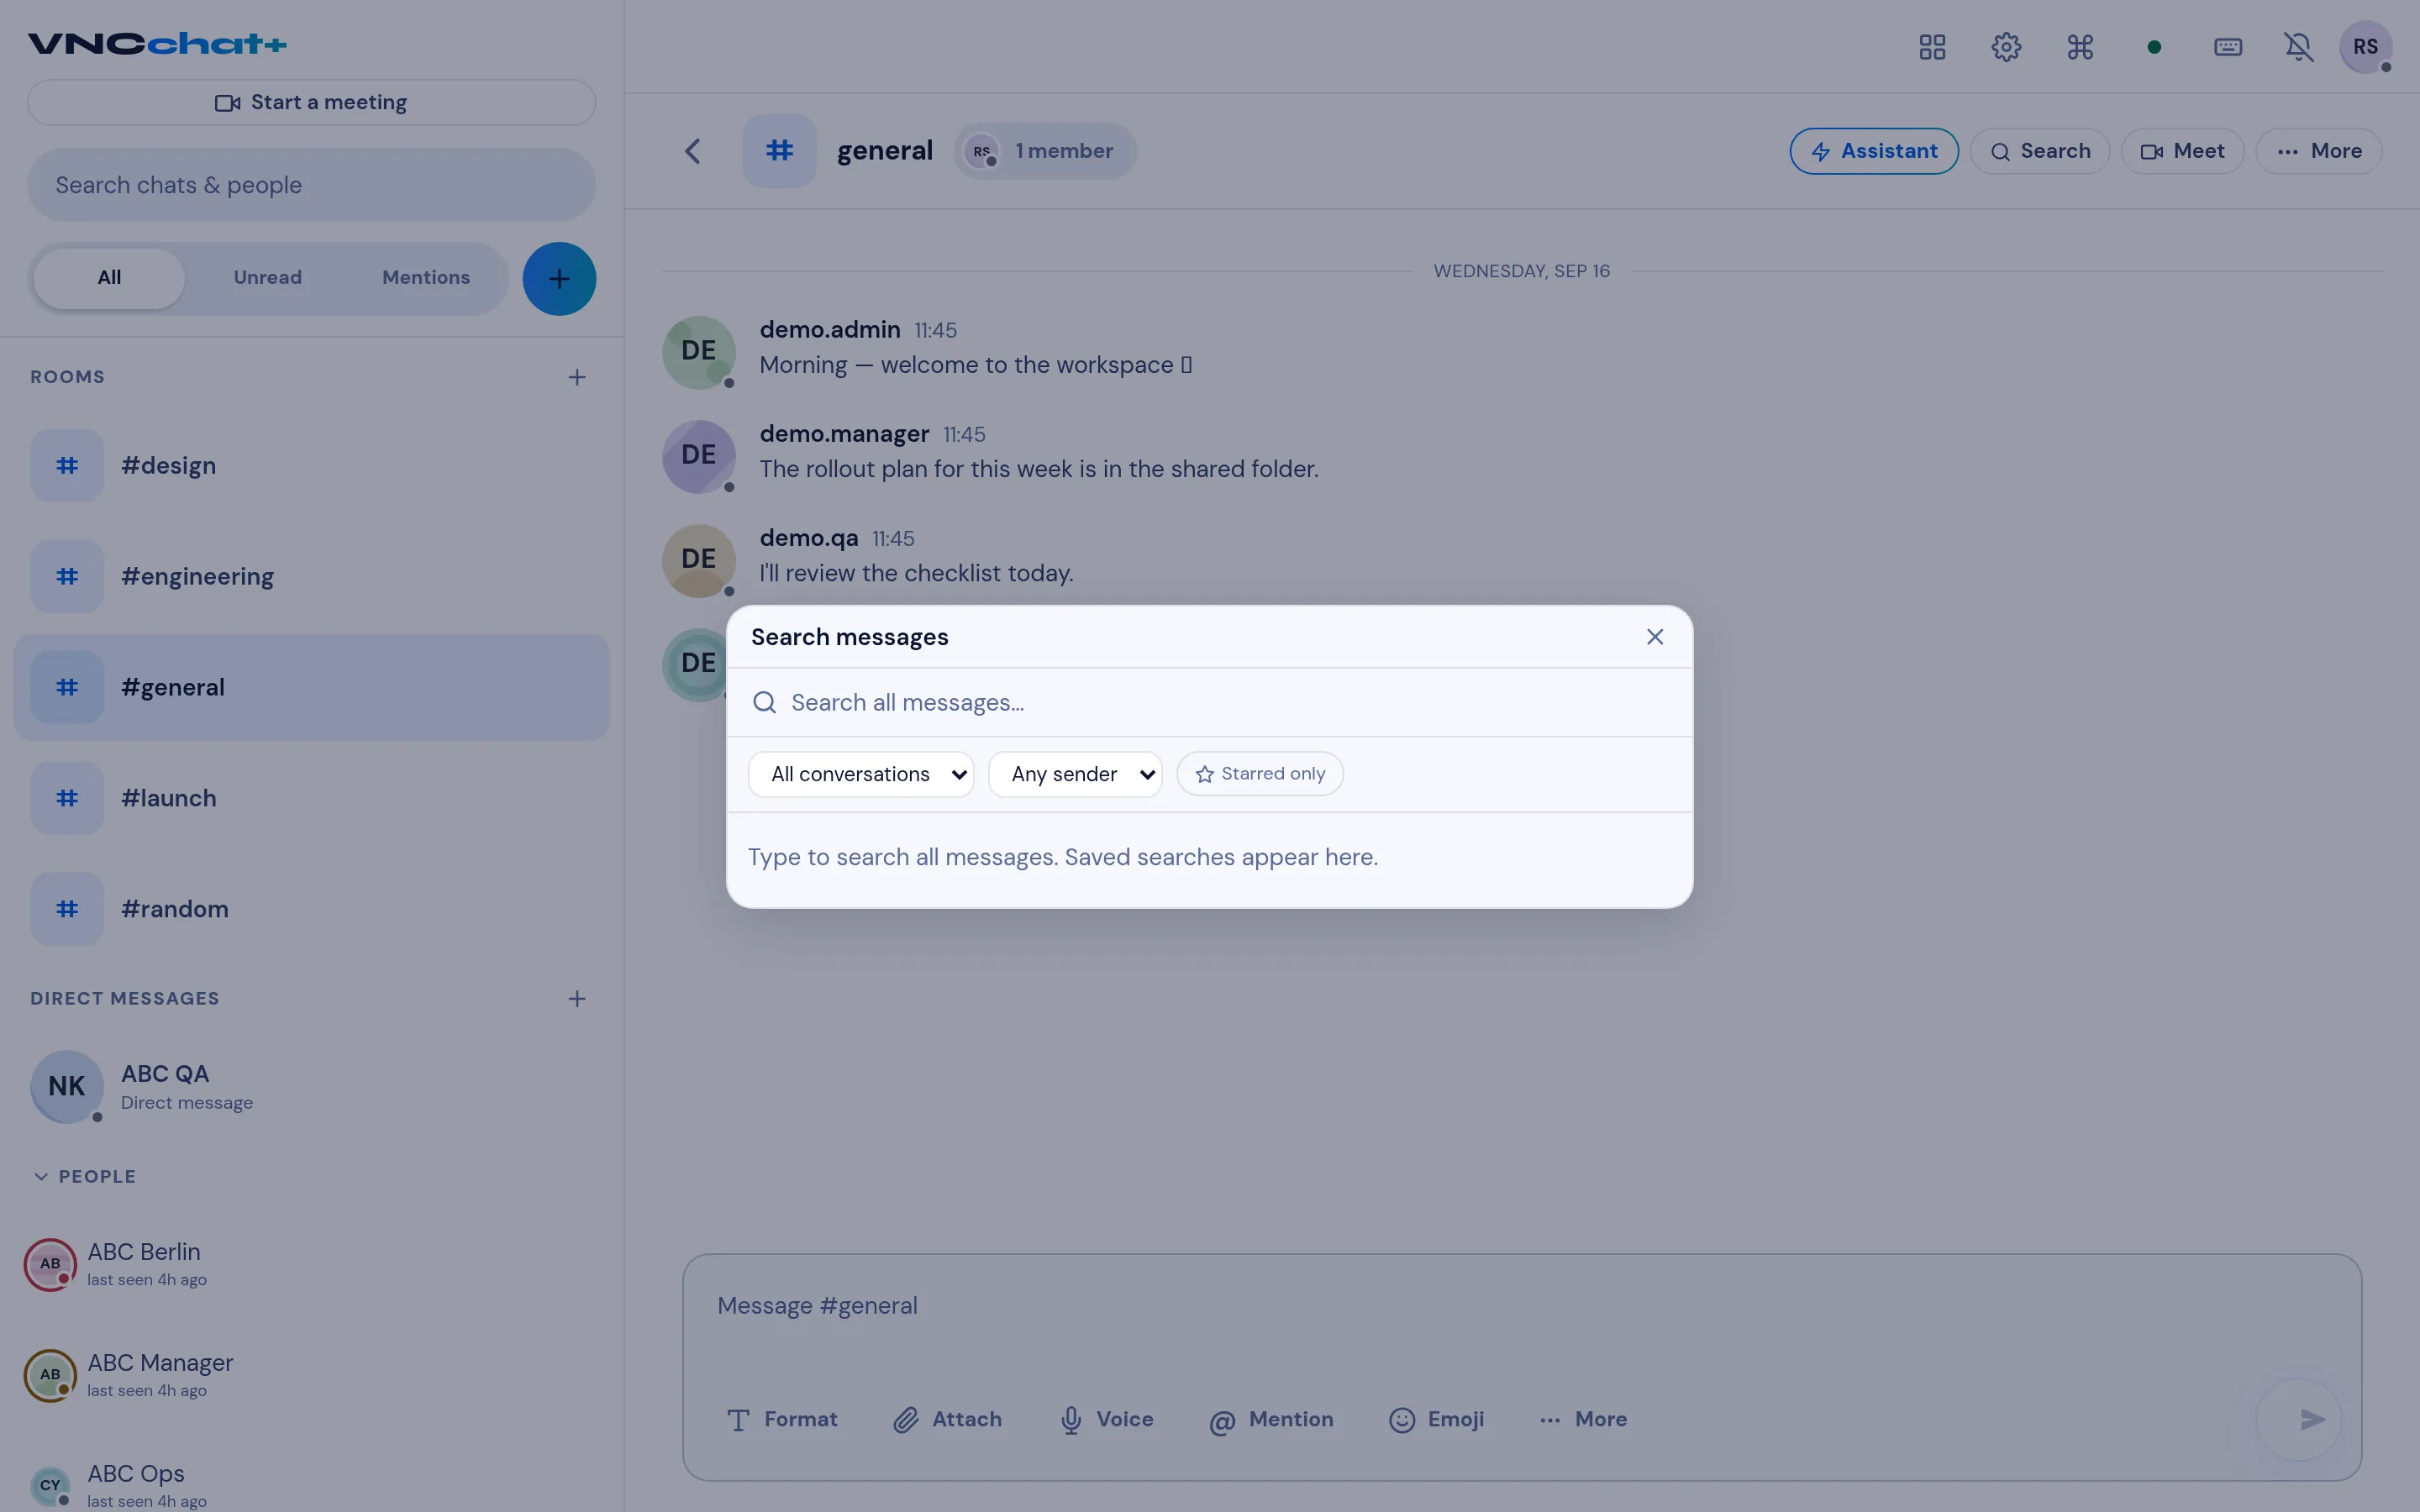The height and width of the screenshot is (1512, 2420).
Task: Open composer More options
Action: pyautogui.click(x=1583, y=1420)
